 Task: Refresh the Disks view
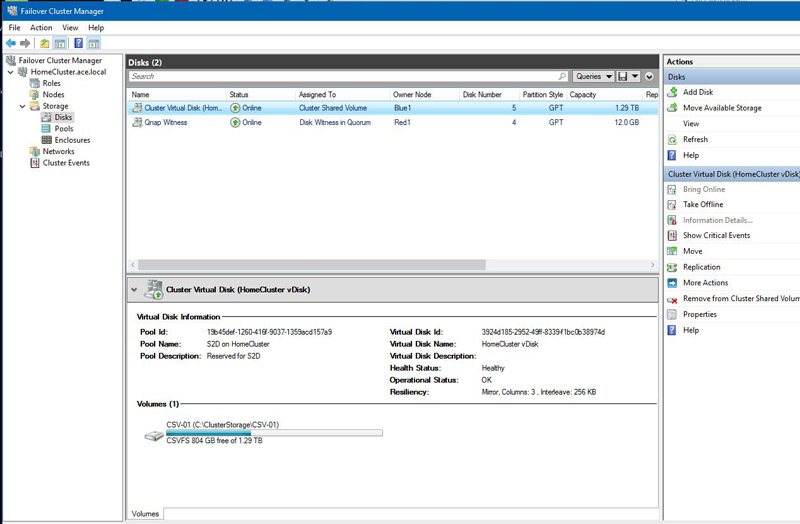click(695, 140)
